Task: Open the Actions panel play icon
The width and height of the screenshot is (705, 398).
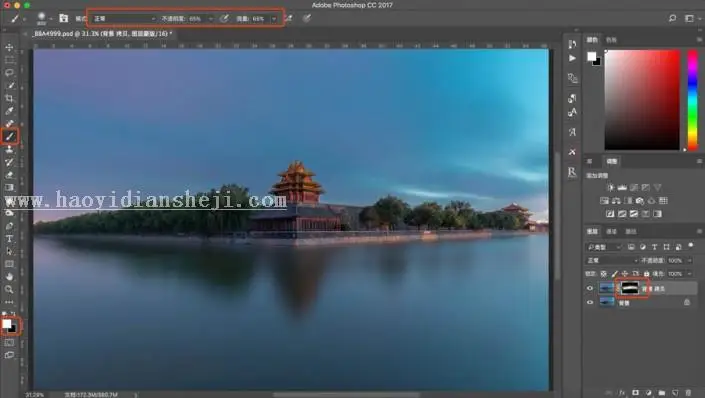Action: (572, 58)
